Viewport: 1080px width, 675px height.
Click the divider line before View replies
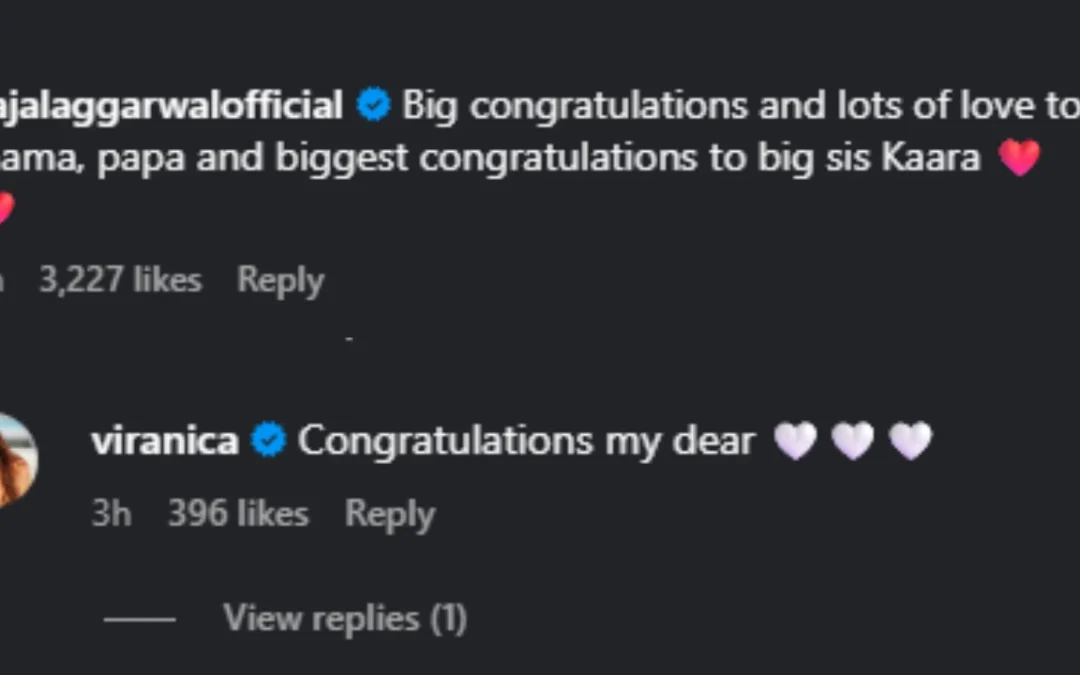(x=140, y=618)
